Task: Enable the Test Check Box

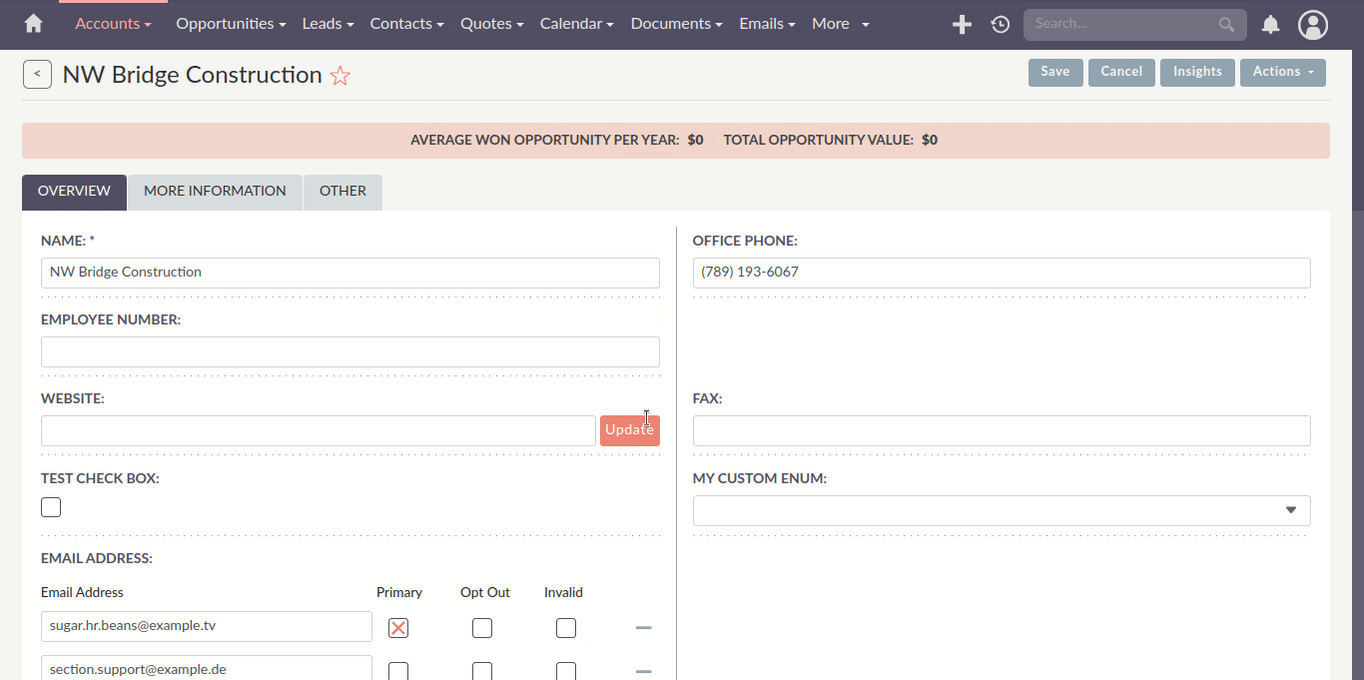Action: [50, 507]
